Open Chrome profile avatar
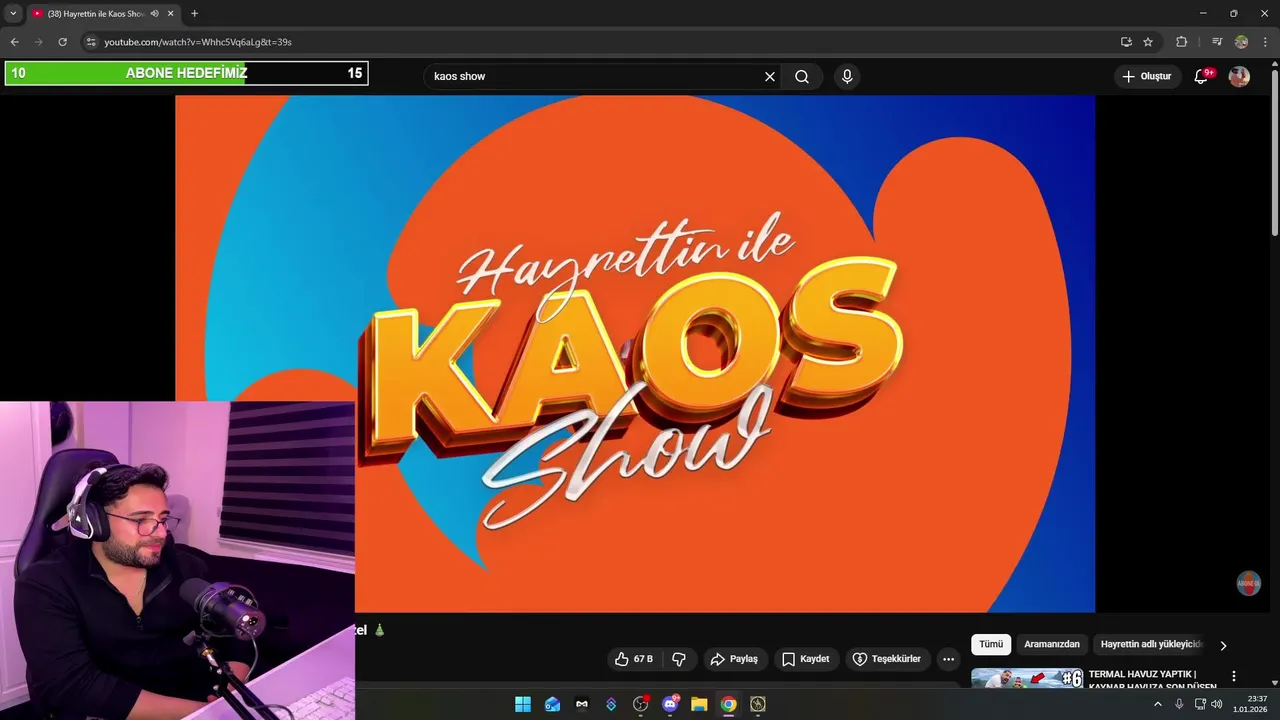 pos(1241,42)
